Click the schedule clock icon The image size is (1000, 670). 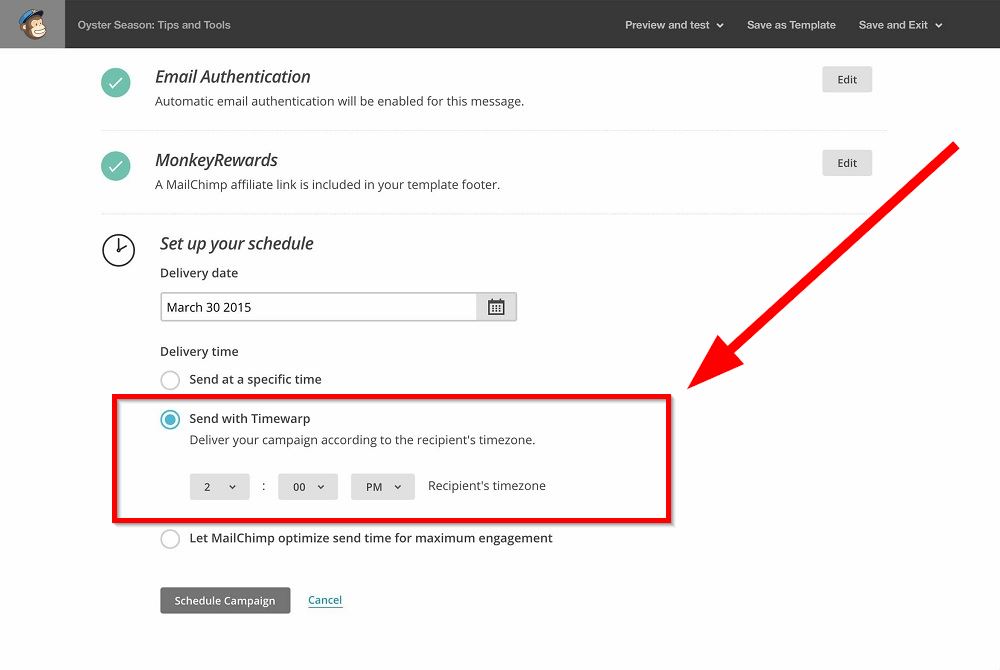pos(118,250)
